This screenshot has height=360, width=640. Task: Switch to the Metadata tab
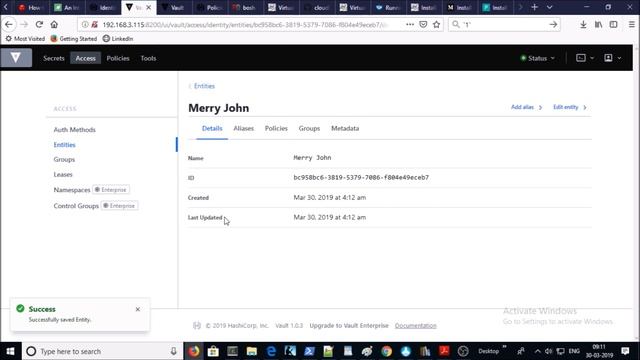point(345,129)
